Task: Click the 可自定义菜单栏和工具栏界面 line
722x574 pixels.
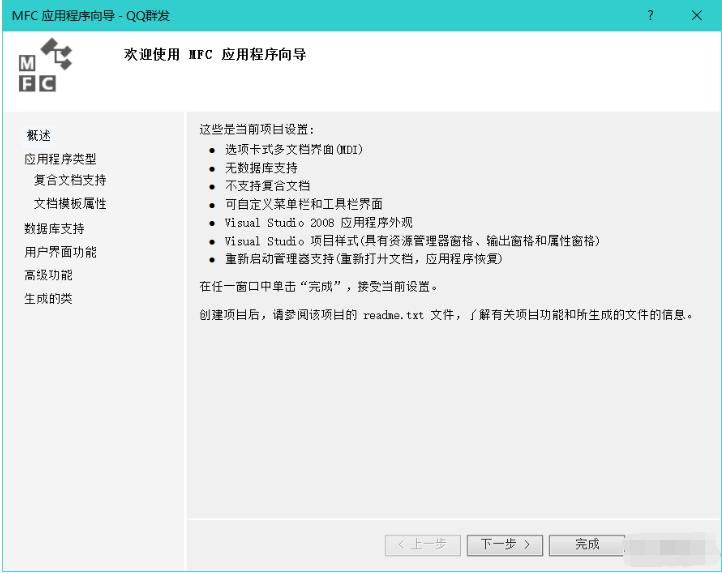Action: (x=303, y=204)
